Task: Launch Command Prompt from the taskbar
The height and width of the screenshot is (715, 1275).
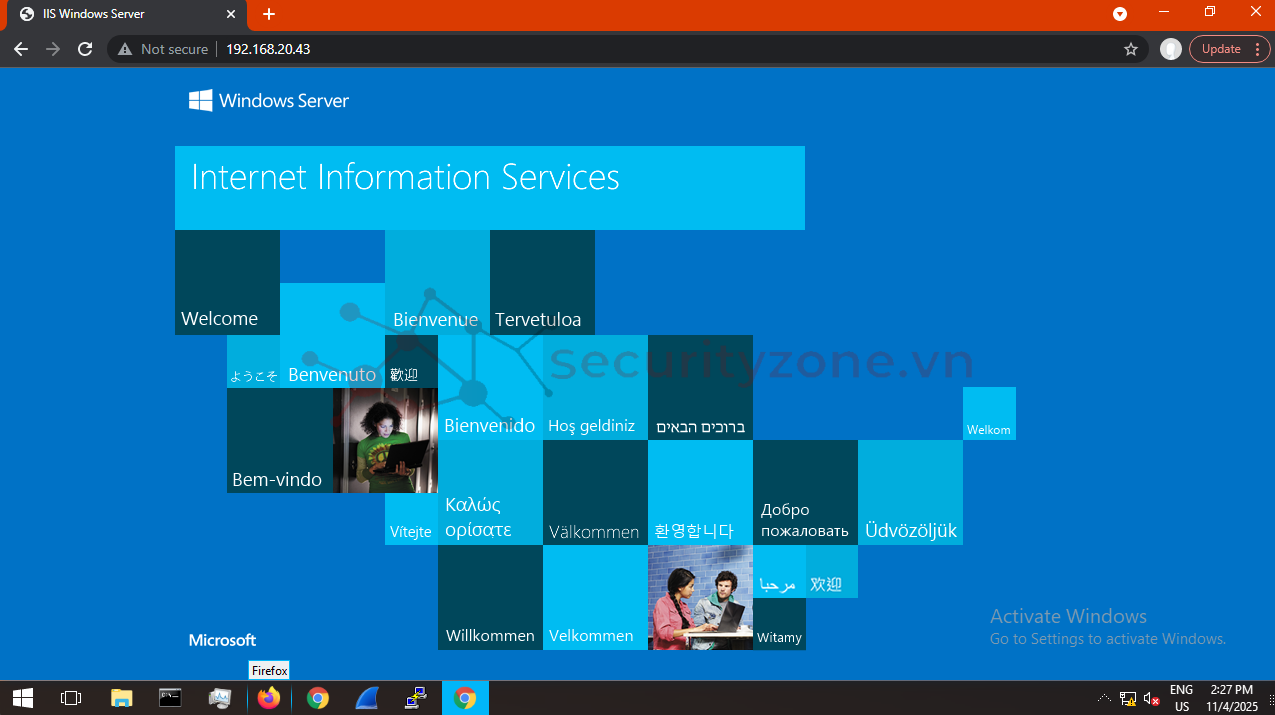Action: pos(170,697)
